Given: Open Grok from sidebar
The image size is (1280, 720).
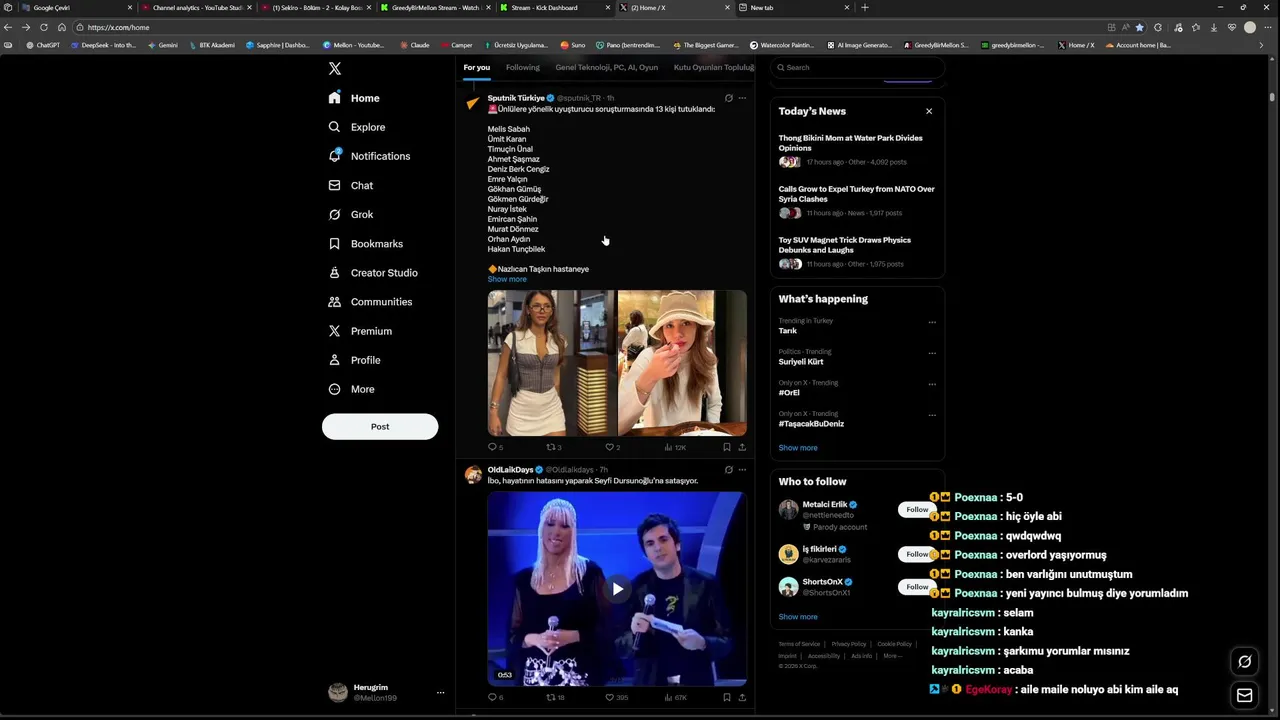Looking at the screenshot, I should (351, 214).
